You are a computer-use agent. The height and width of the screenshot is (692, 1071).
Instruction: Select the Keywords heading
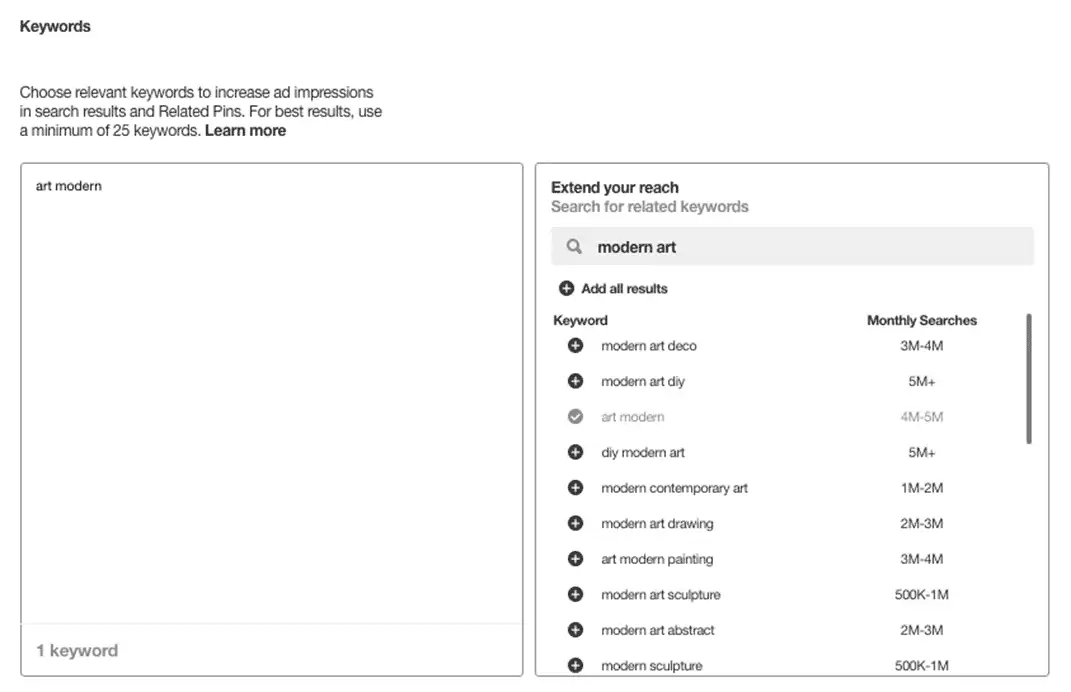55,26
